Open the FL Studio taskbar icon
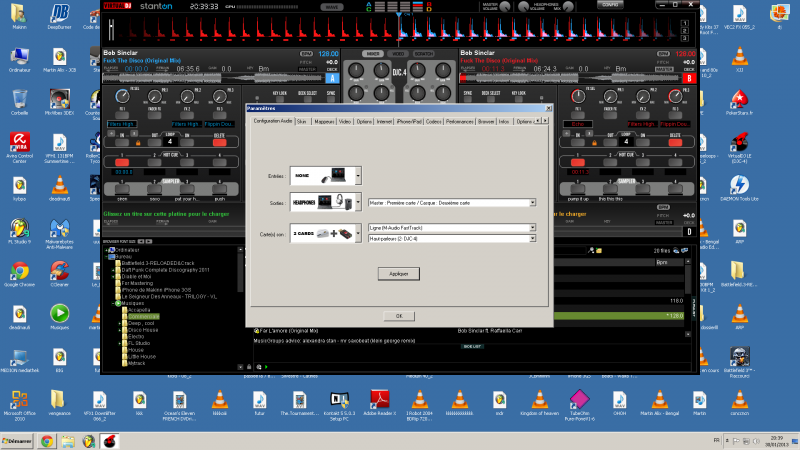 pyautogui.click(x=86, y=441)
